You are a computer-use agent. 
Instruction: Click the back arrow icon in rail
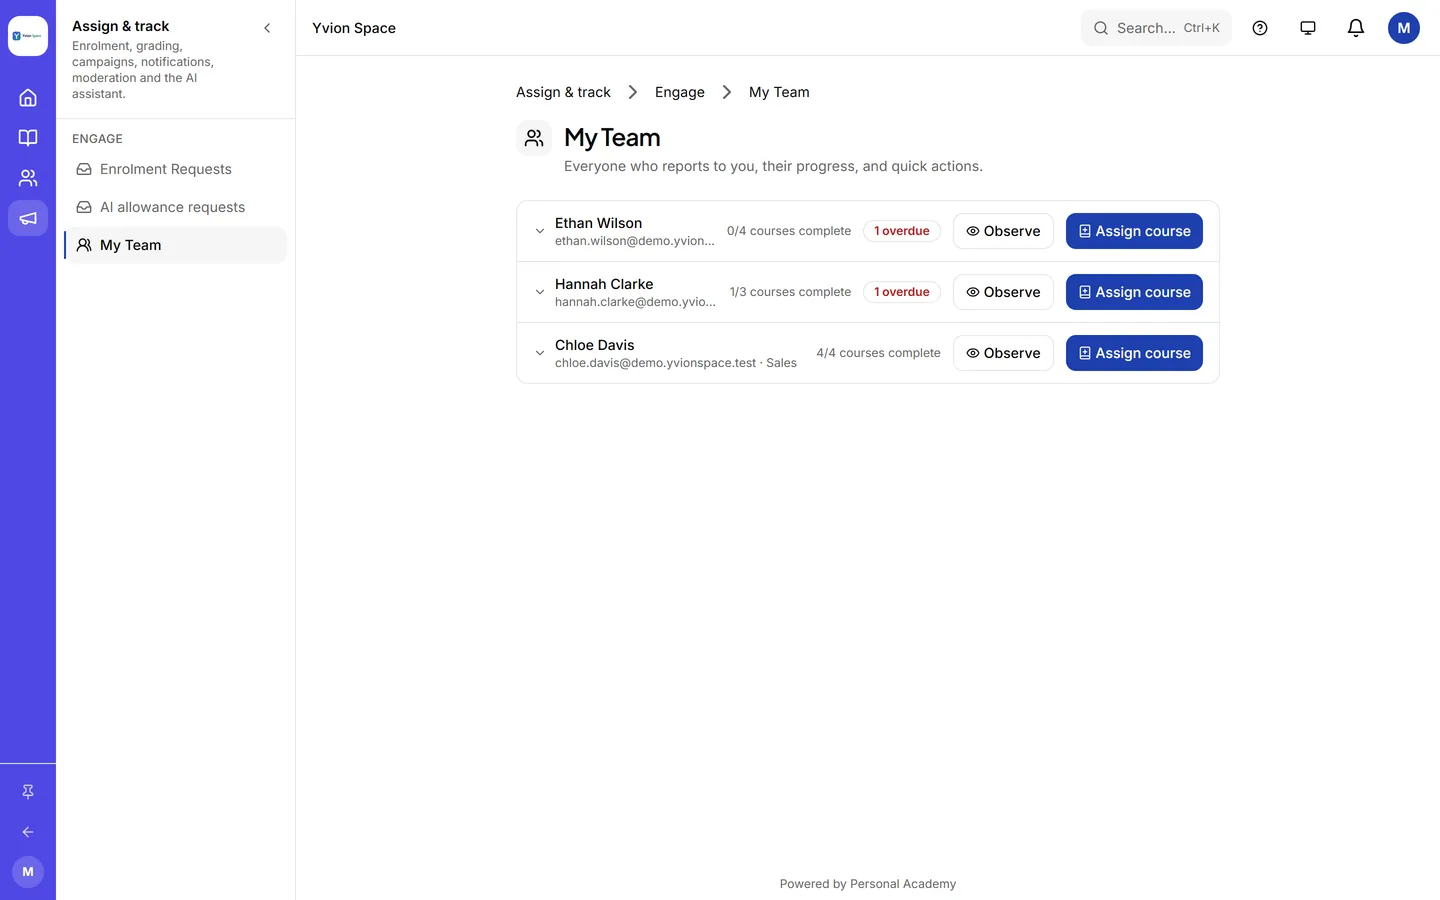tap(28, 832)
